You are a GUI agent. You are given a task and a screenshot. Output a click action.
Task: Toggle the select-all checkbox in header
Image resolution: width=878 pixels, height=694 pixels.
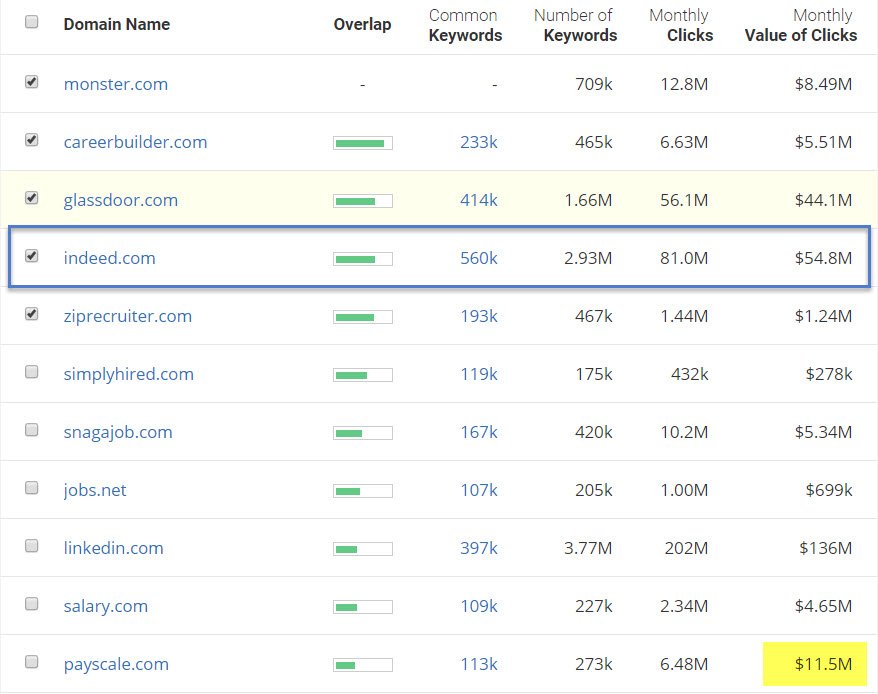(x=32, y=22)
